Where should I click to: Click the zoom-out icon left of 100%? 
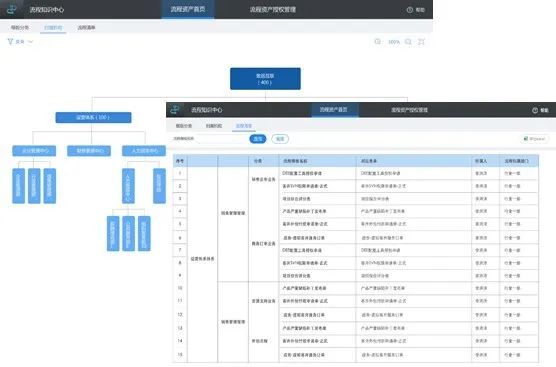click(378, 41)
